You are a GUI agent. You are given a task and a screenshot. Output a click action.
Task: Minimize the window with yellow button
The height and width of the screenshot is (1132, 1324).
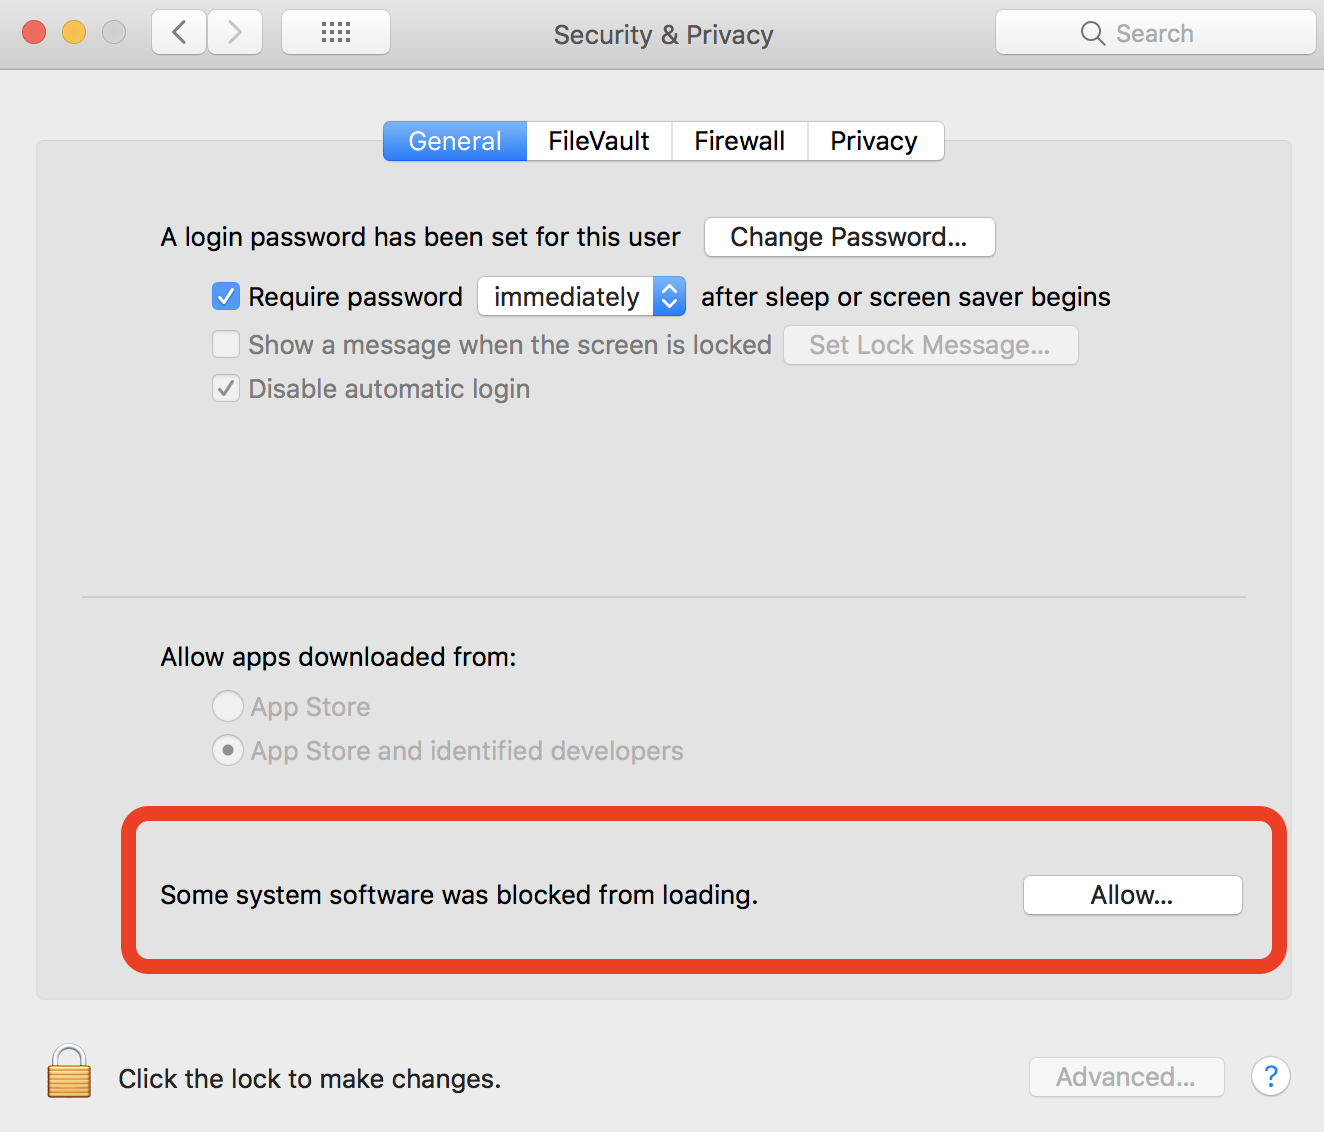coord(74,33)
